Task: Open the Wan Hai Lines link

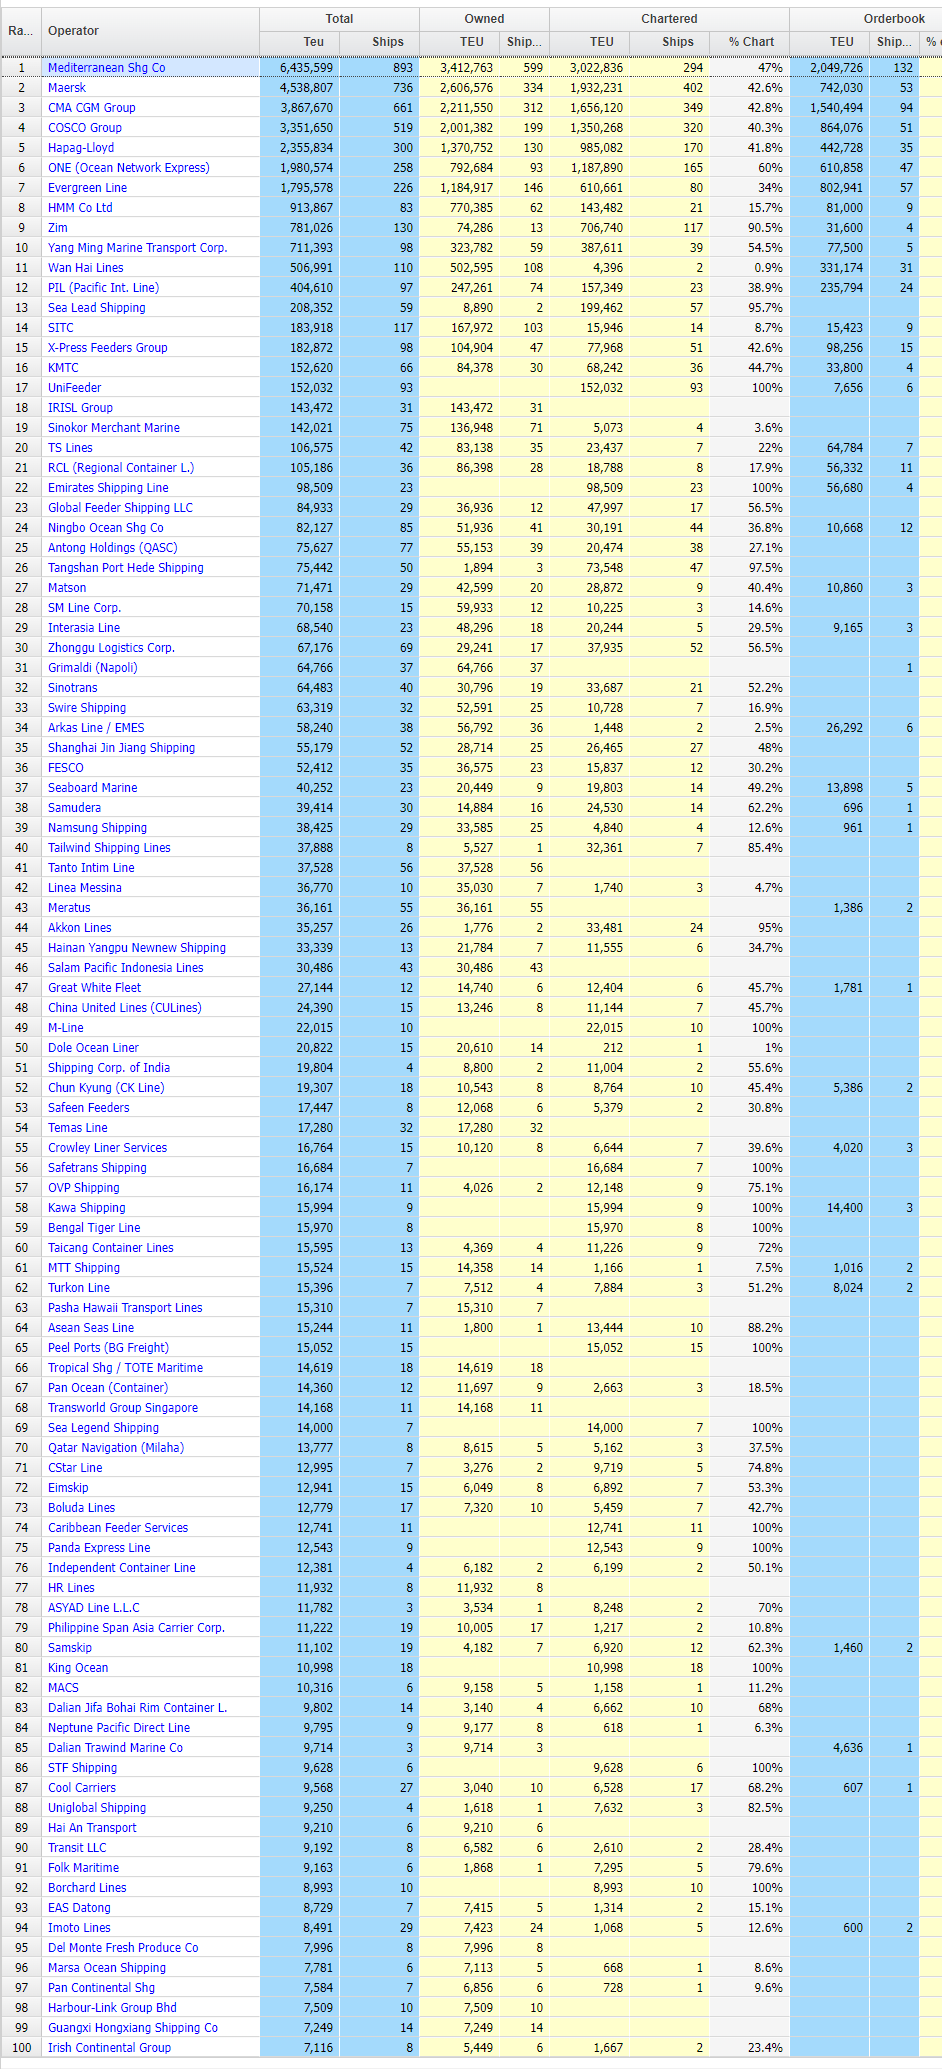Action: tap(86, 268)
